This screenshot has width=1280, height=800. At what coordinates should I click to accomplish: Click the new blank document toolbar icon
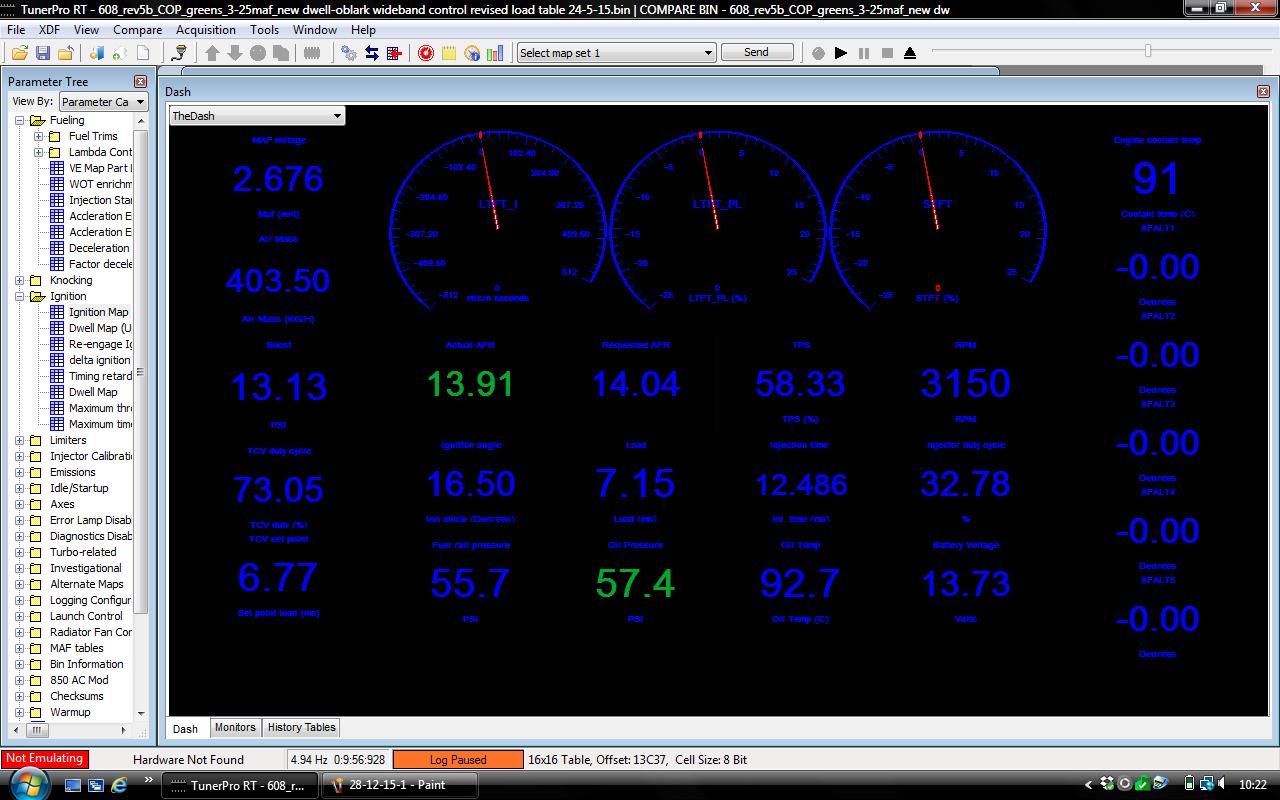143,53
